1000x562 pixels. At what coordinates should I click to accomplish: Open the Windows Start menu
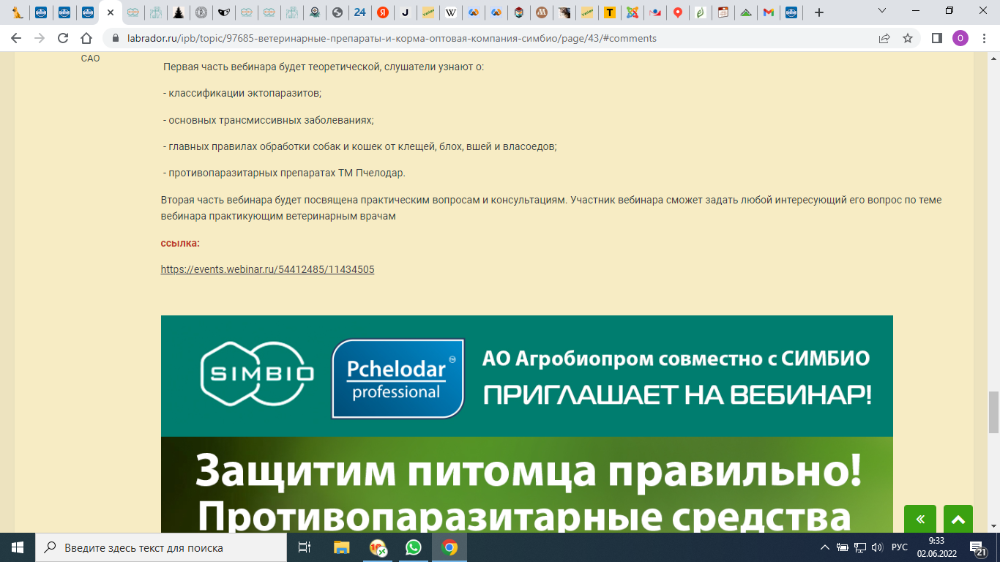(17, 547)
